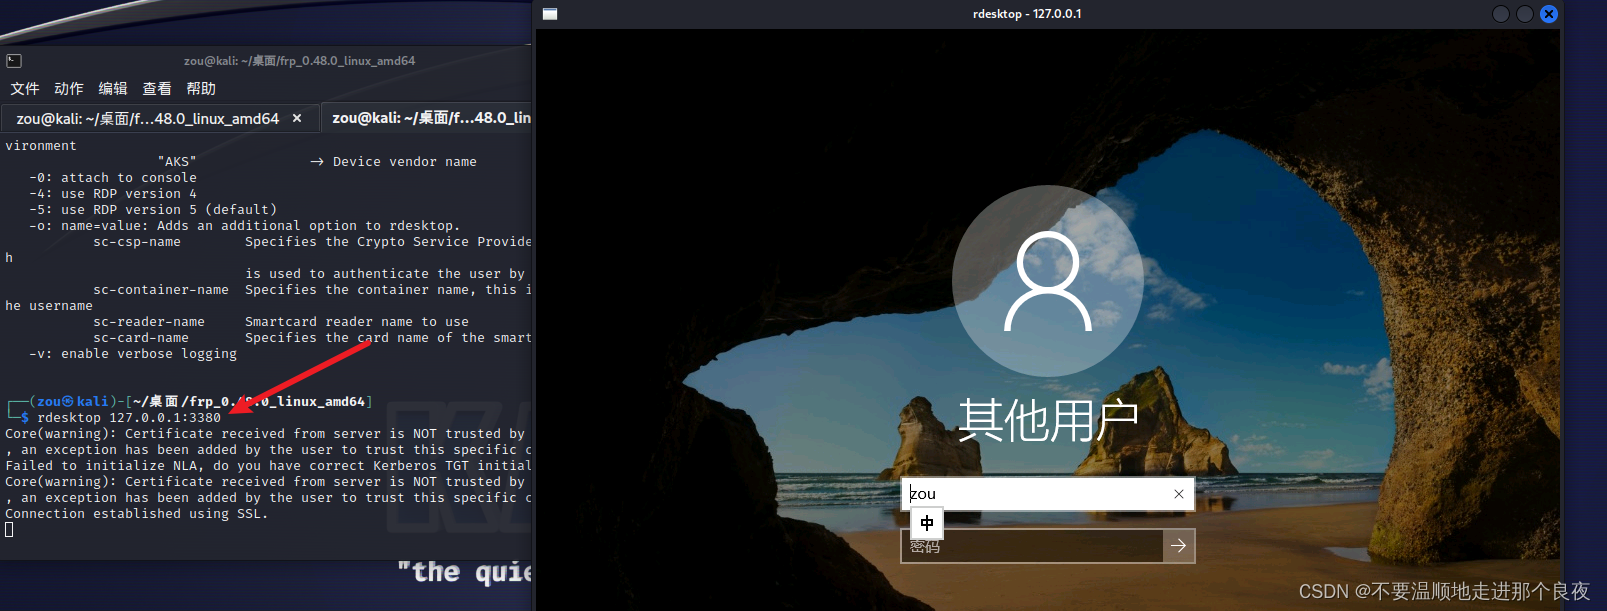Viewport: 1607px width, 611px height.
Task: Click the 'sc-card-name' option text
Action: click(141, 338)
